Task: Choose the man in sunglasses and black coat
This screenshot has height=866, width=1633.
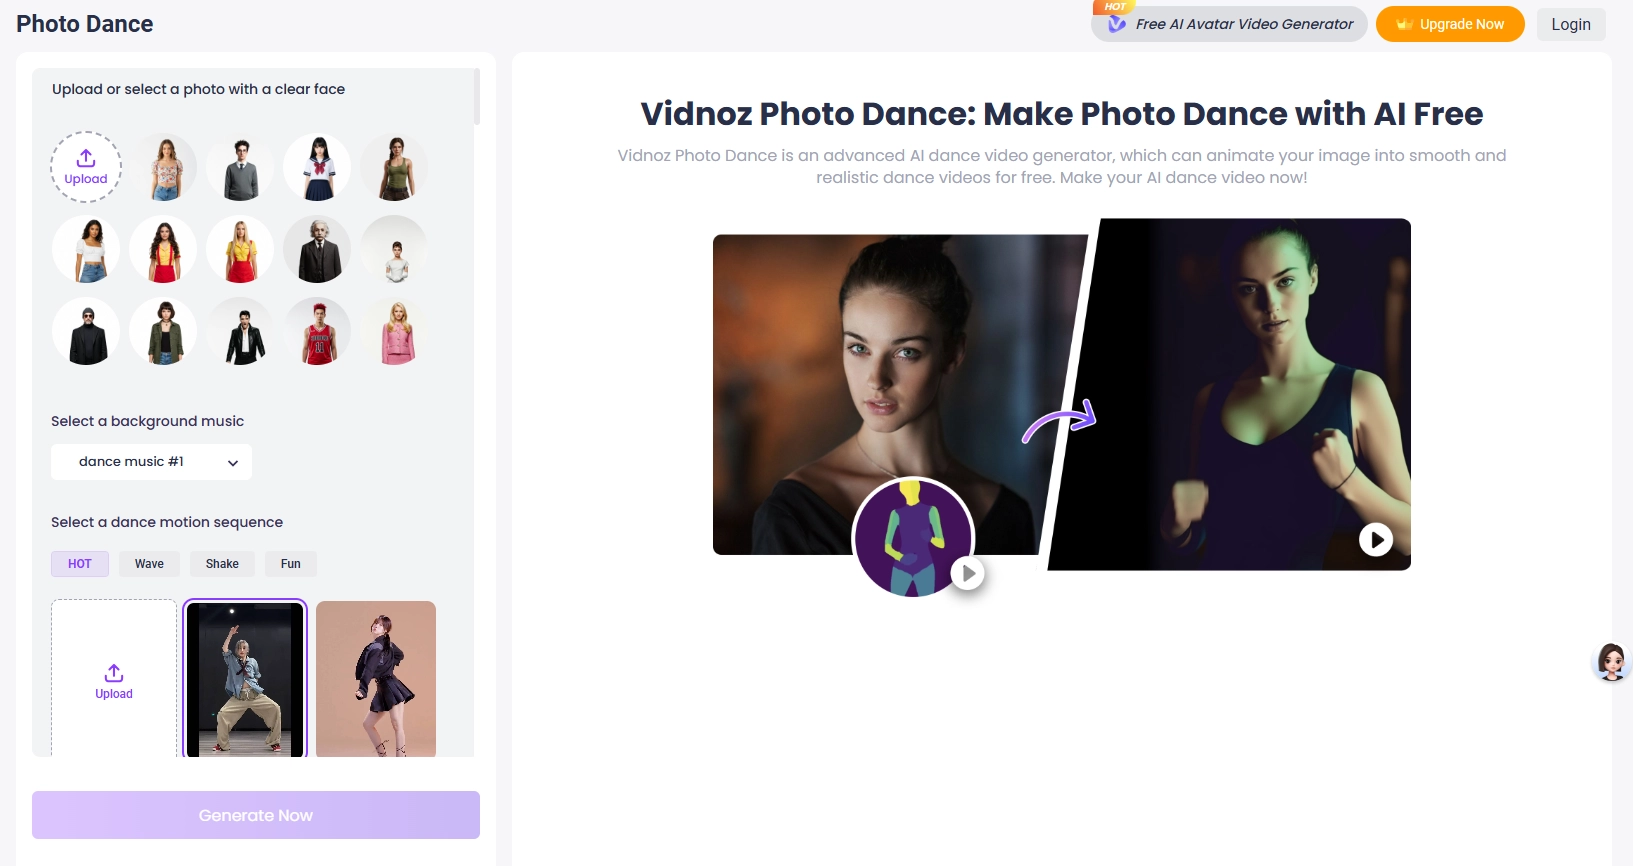Action: pos(87,332)
